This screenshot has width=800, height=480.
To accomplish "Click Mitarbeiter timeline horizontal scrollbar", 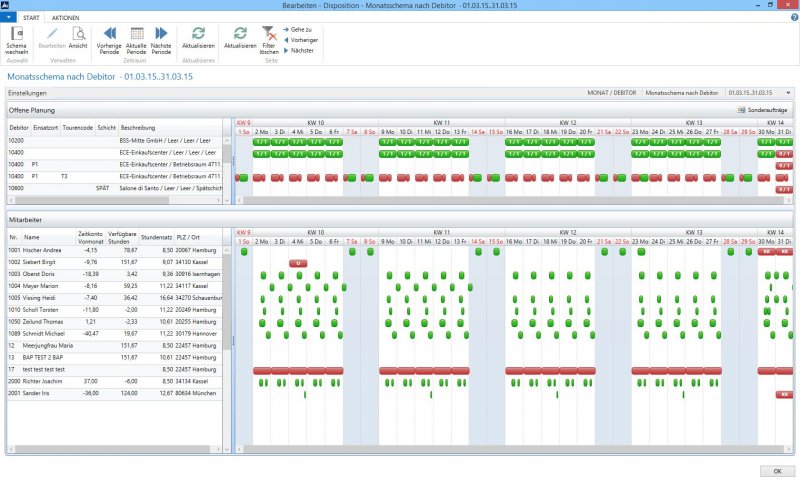I will (x=514, y=449).
